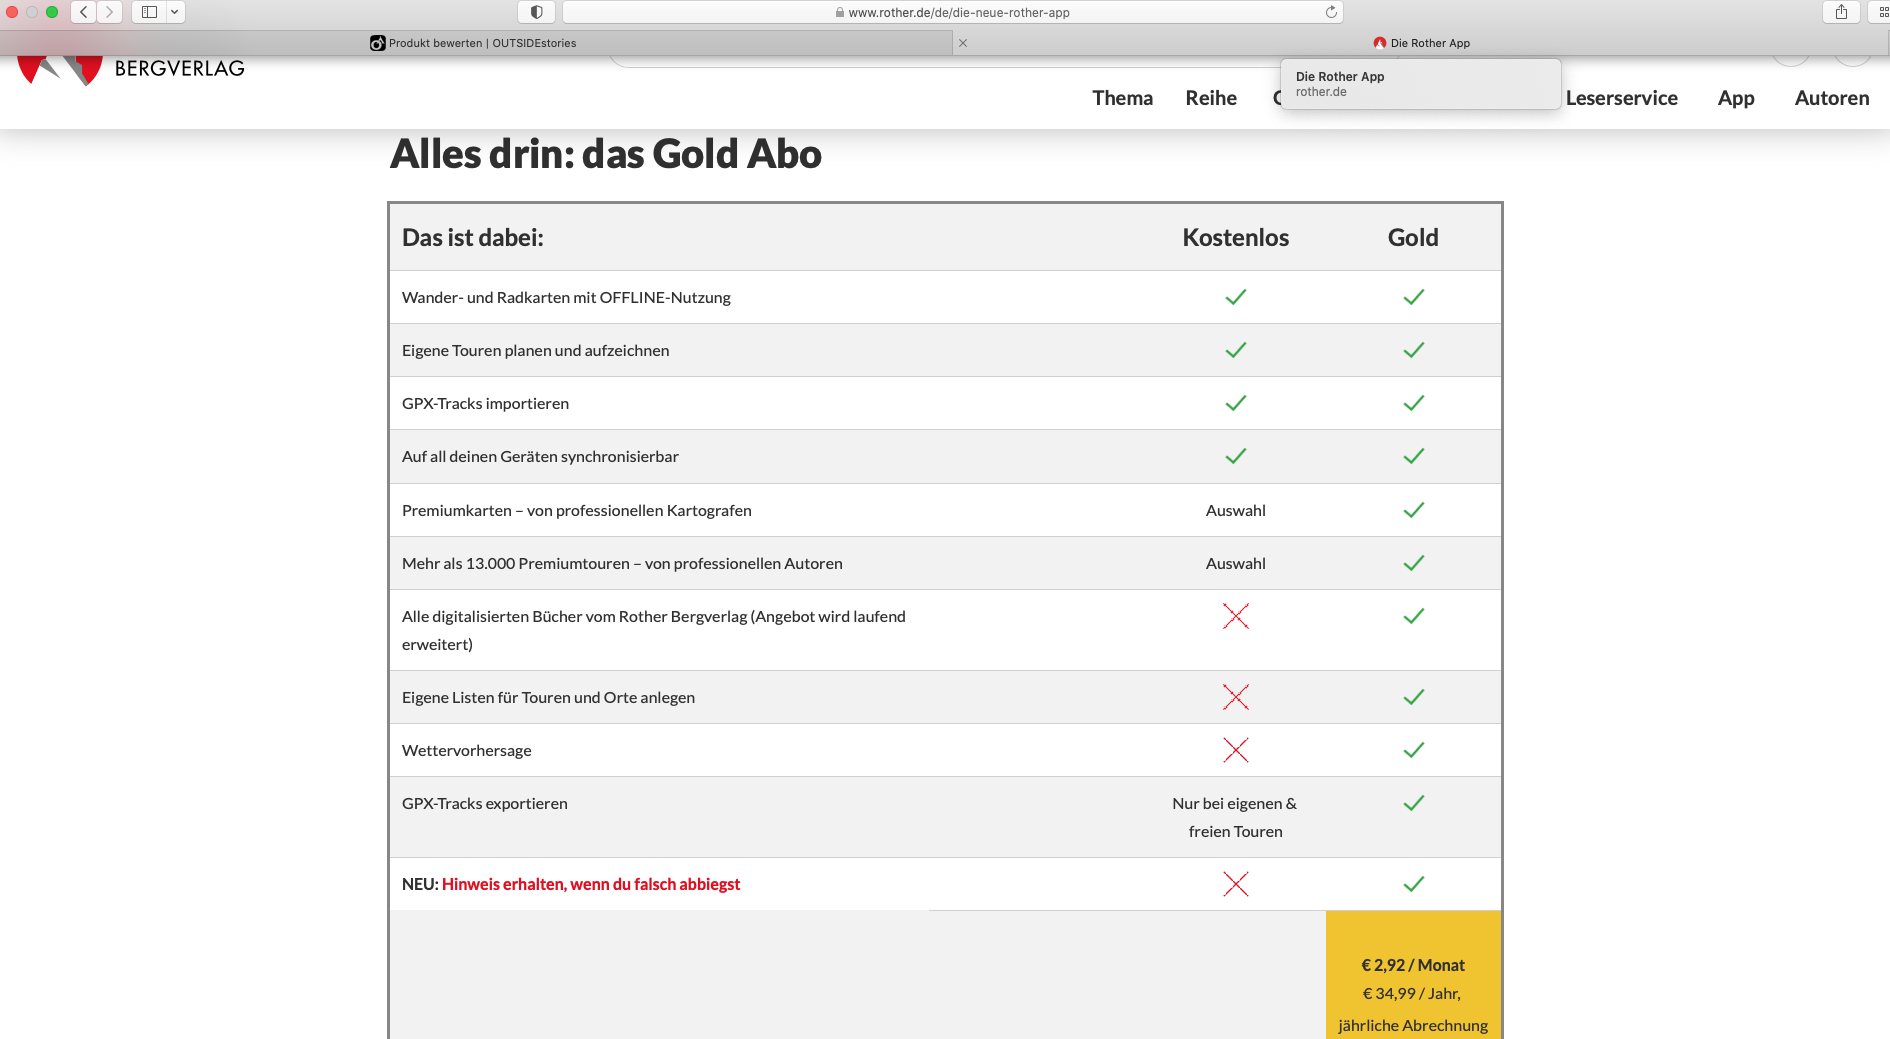The width and height of the screenshot is (1890, 1039).
Task: Click Kostenlos checkmark for Geräten synchronisierbar row
Action: point(1236,456)
